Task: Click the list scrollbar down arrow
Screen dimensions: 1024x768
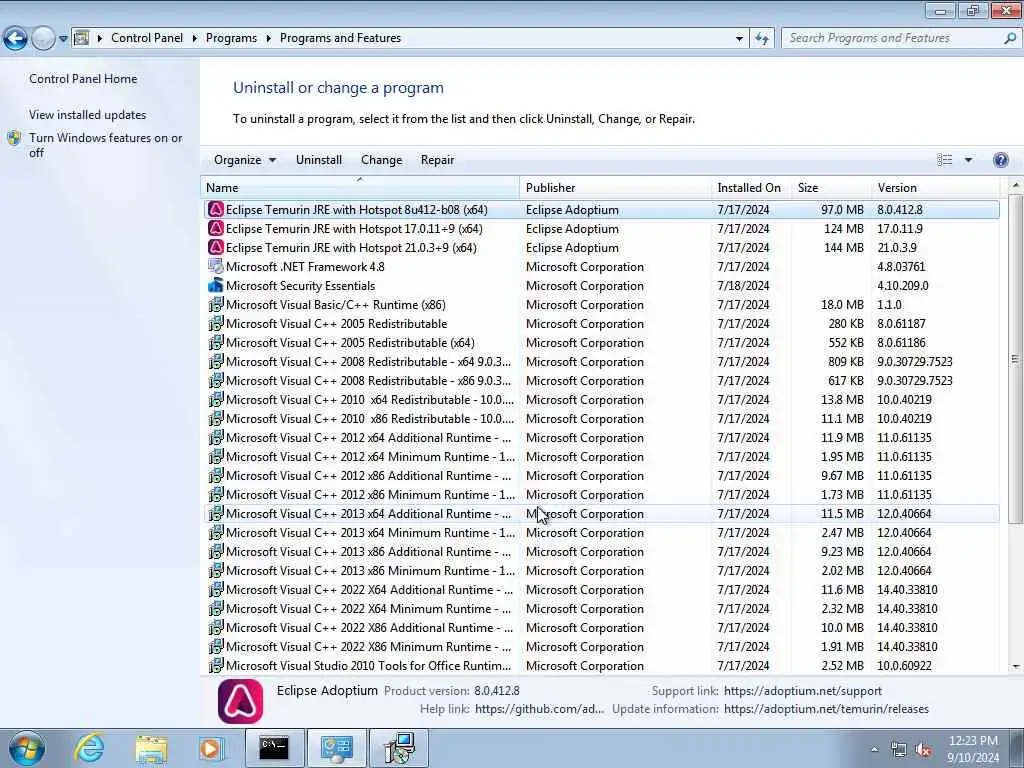Action: 1016,667
